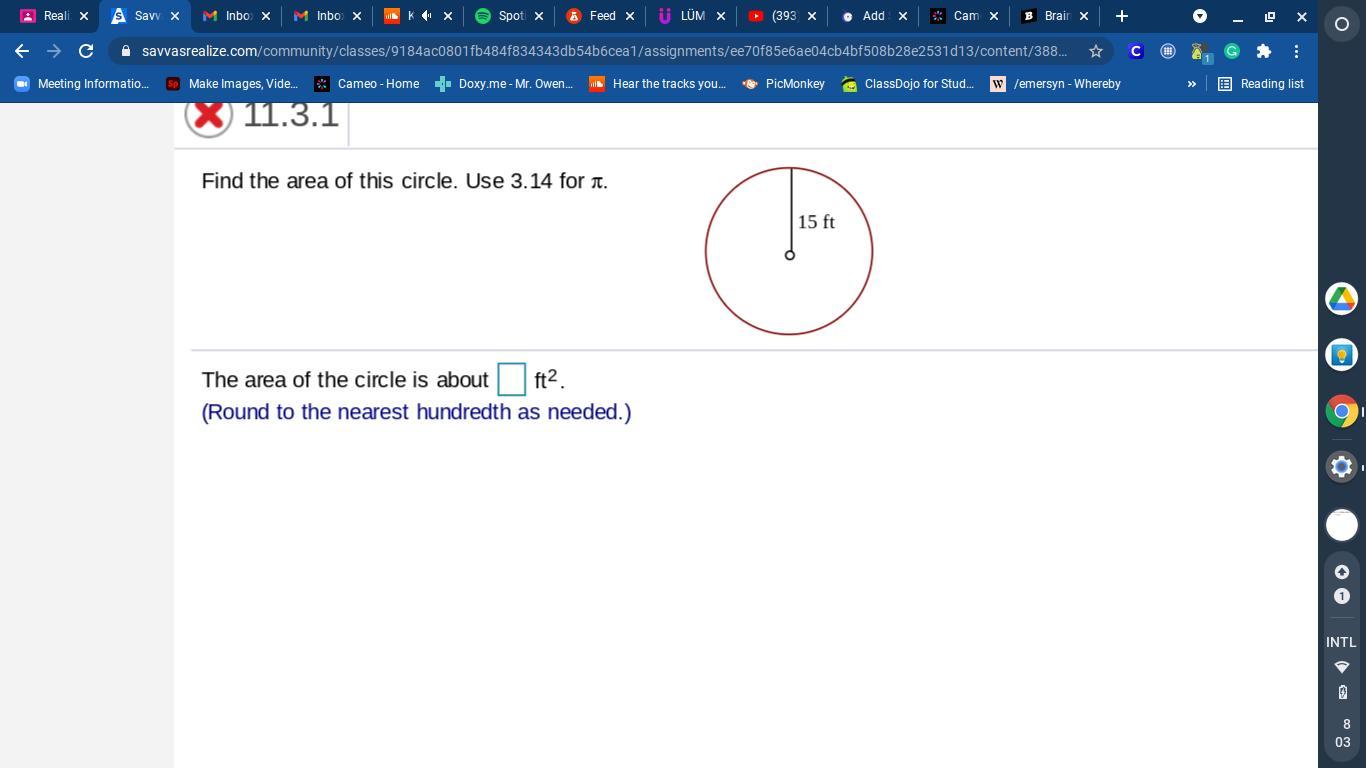Open the Doxy.me - Mr. Owen bookmark
The width and height of the screenshot is (1366, 768).
pyautogui.click(x=504, y=84)
